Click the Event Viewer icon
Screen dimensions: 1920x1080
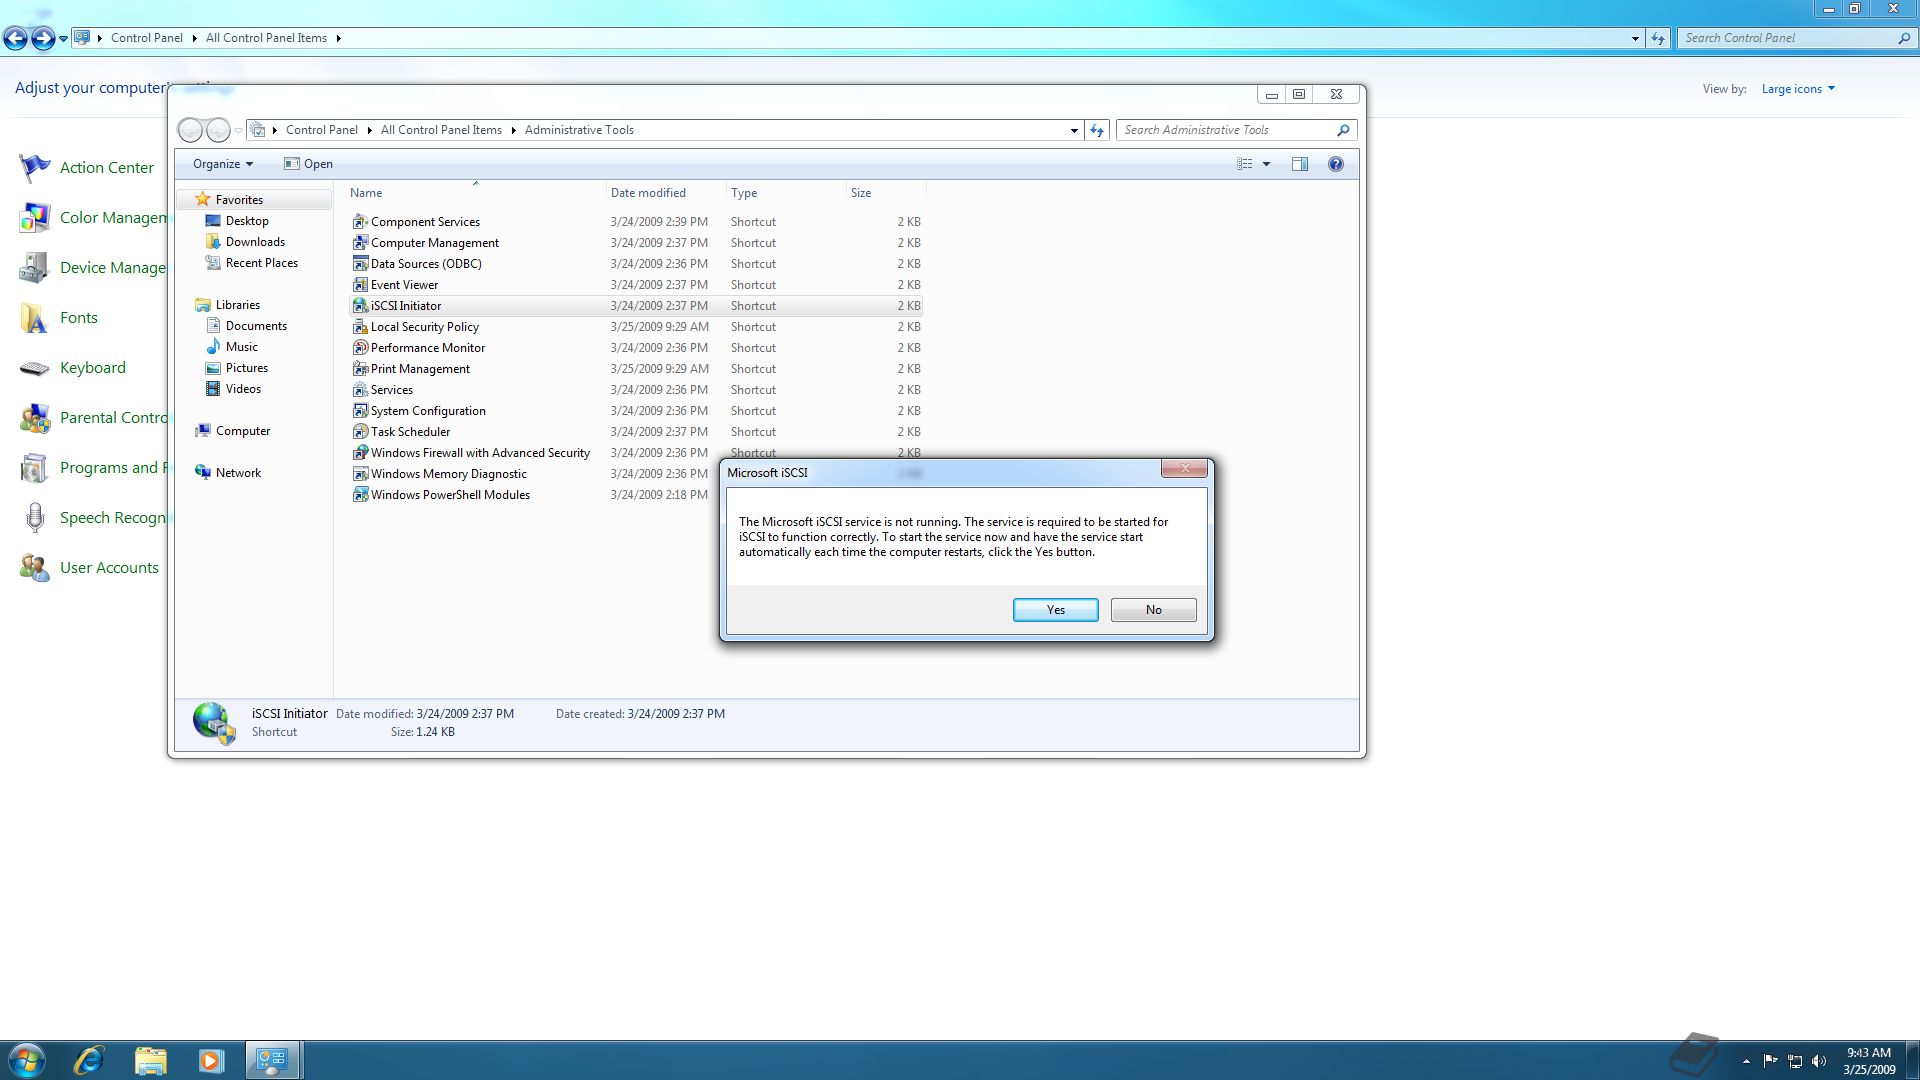pos(360,284)
